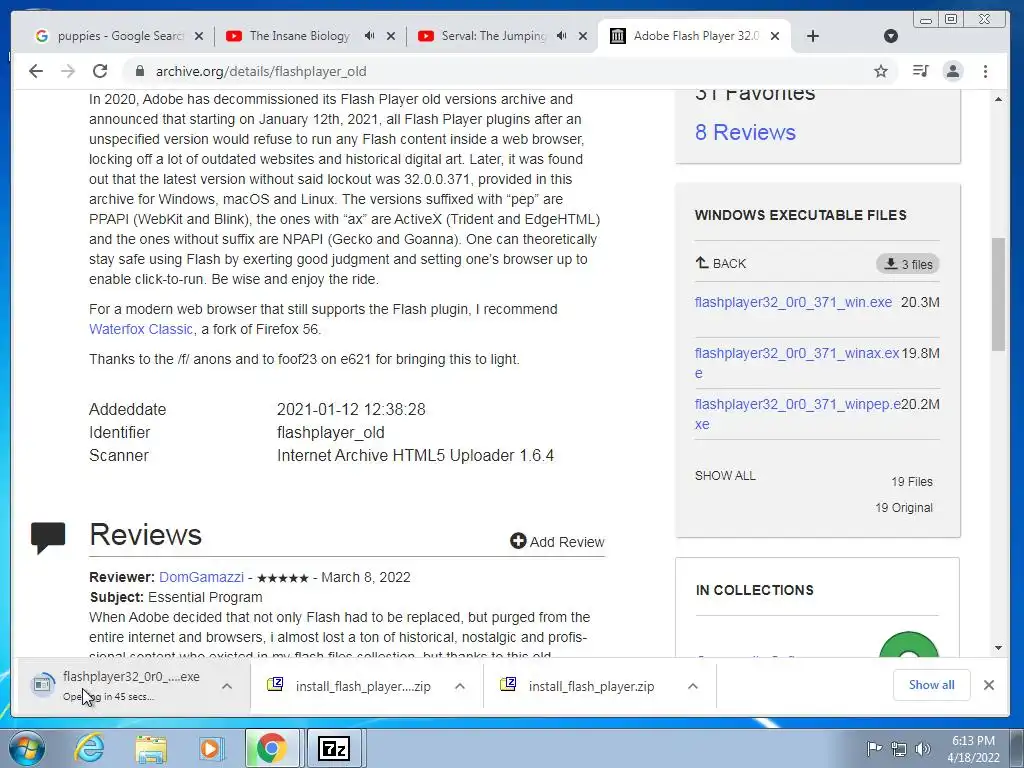Close The Insane Biology tab
The height and width of the screenshot is (768, 1024).
391,36
